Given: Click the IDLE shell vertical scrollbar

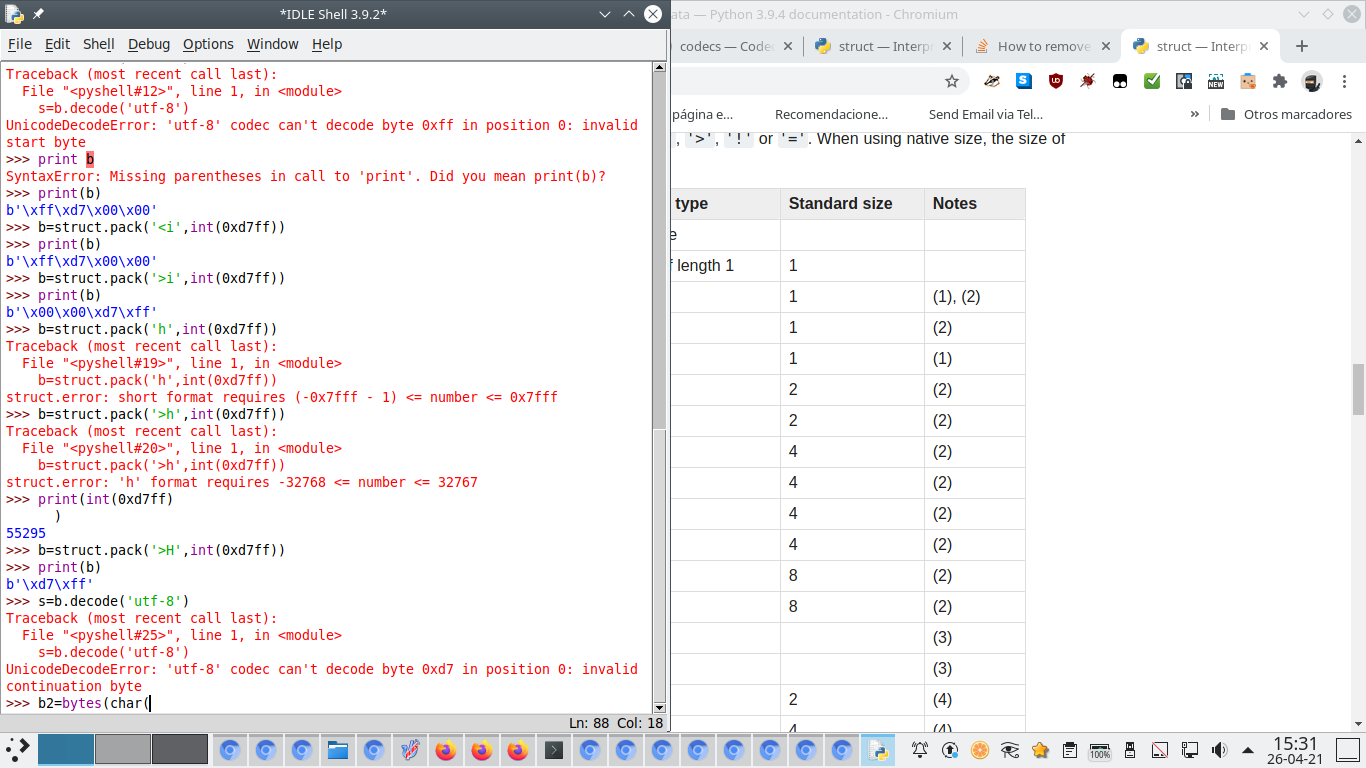Looking at the screenshot, I should pyautogui.click(x=659, y=300).
